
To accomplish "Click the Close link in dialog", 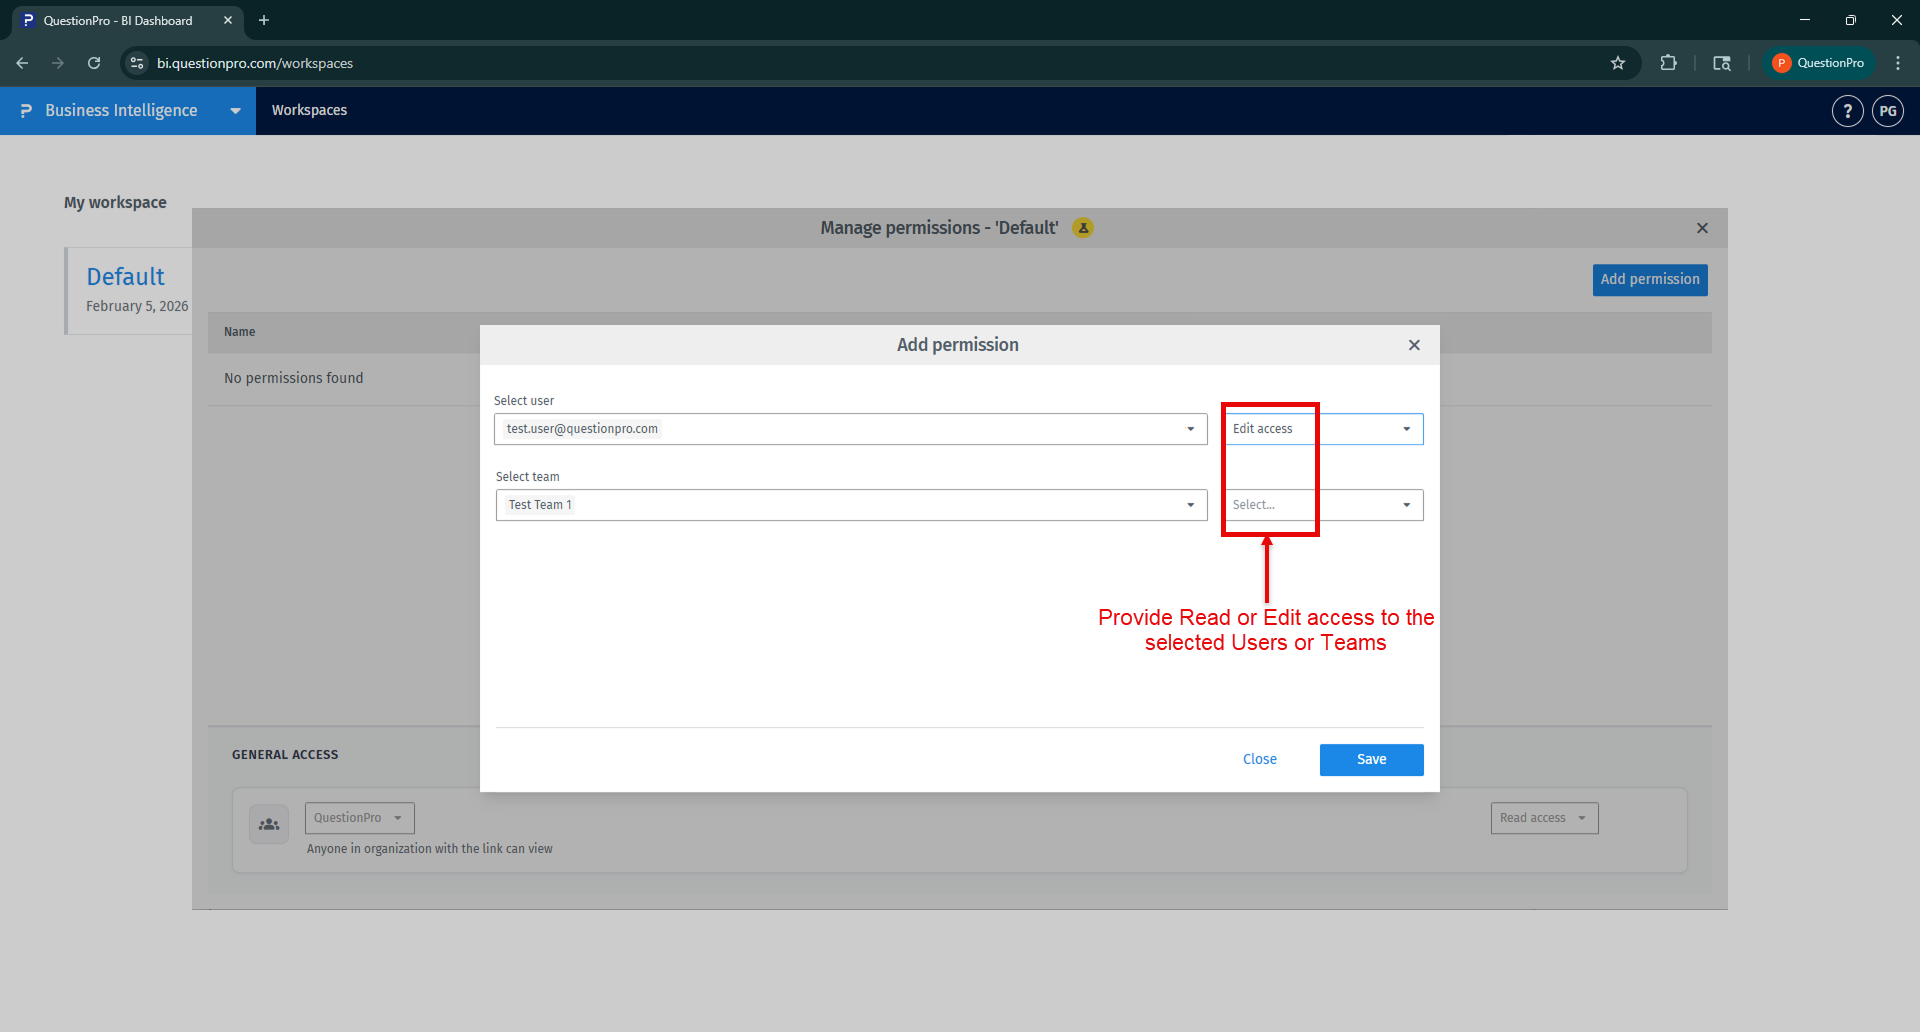I will tap(1260, 760).
